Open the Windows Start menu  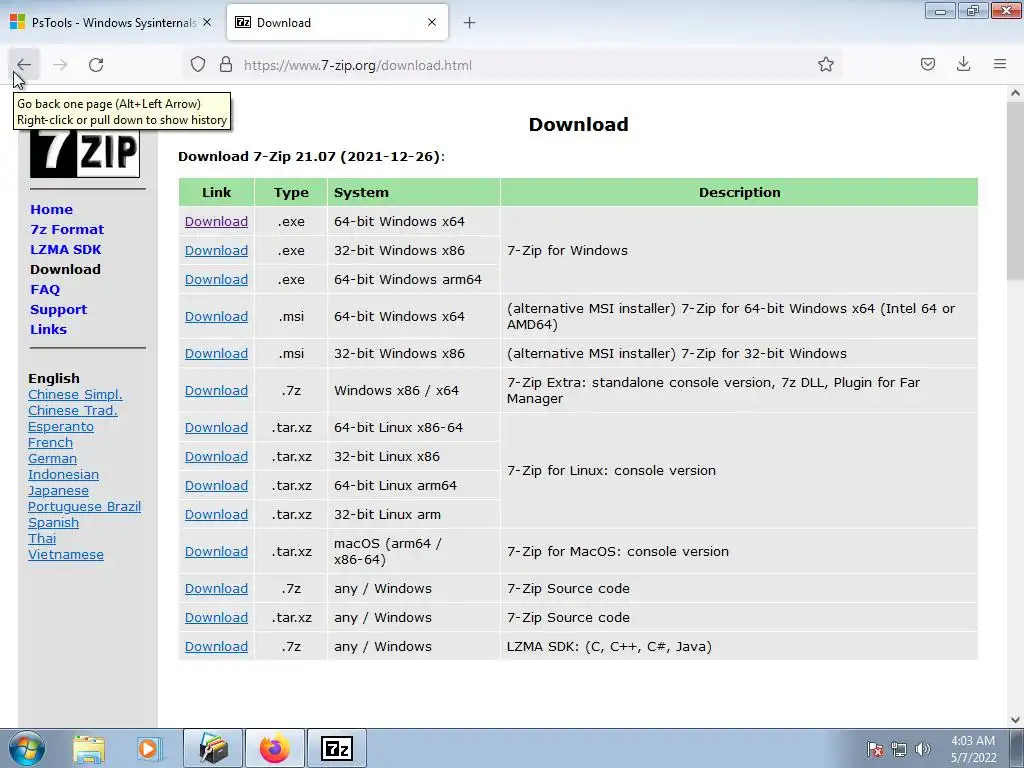point(26,748)
